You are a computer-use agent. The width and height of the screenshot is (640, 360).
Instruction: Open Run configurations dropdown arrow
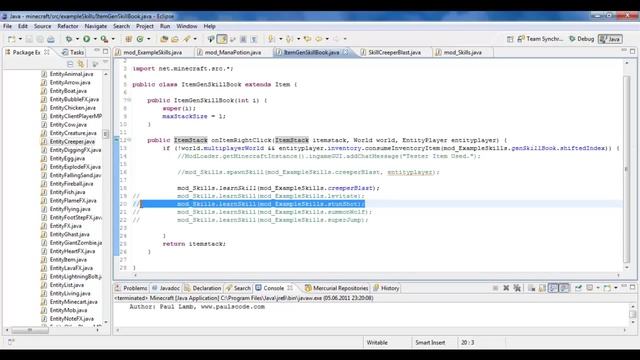[95, 39]
